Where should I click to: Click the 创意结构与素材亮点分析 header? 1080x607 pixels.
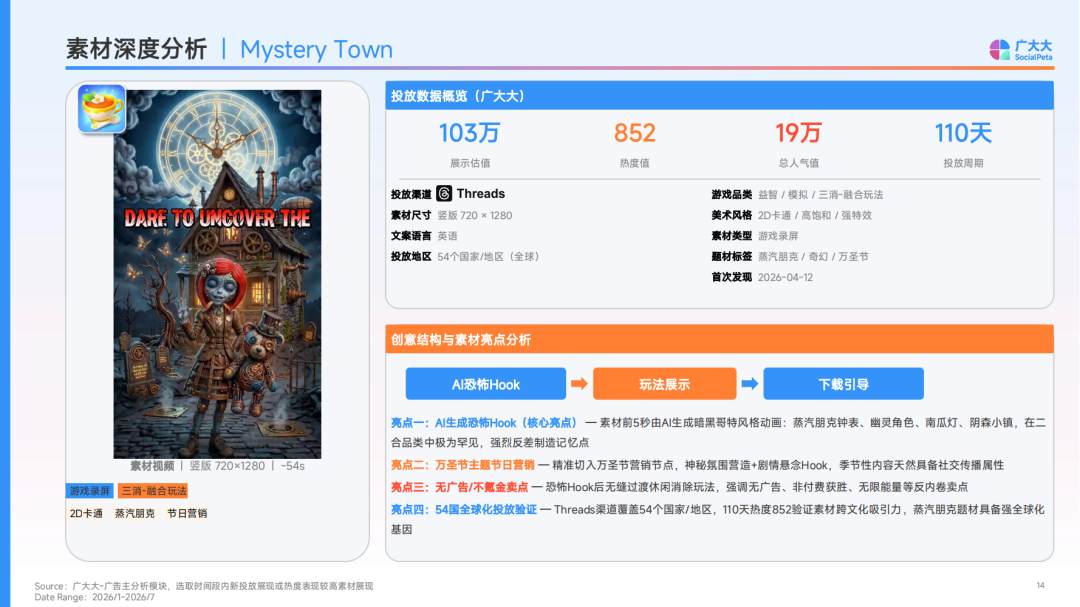click(719, 339)
